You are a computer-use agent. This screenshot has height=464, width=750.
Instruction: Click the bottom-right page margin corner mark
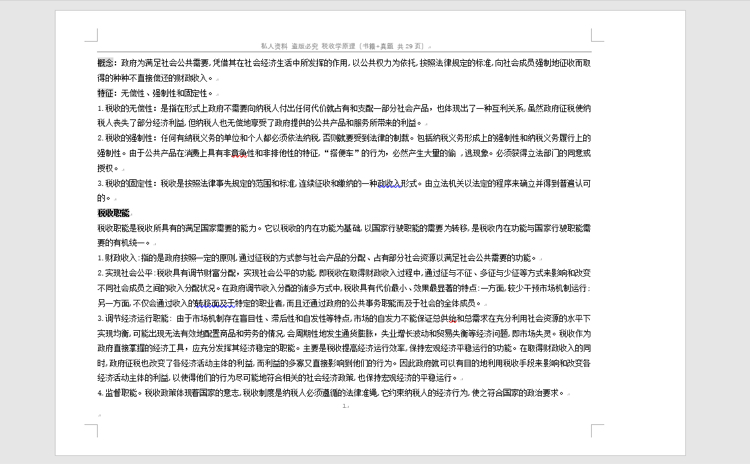[597, 430]
